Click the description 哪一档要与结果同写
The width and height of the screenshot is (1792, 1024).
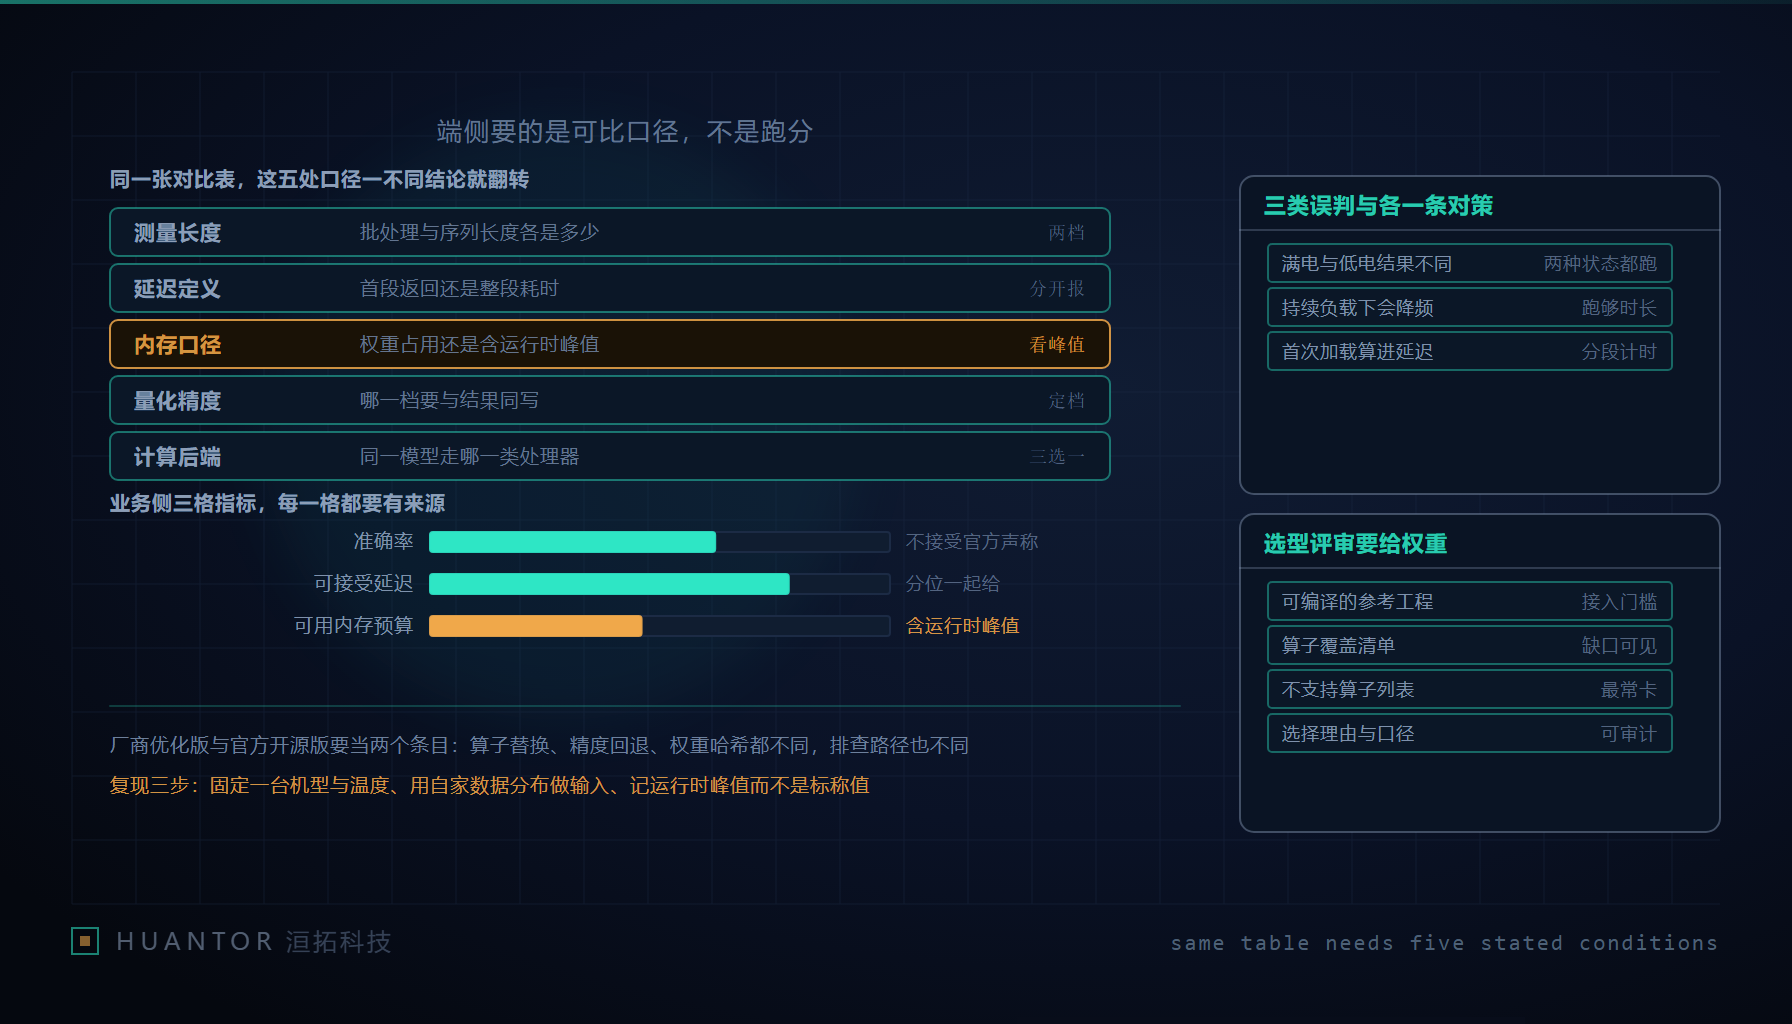(449, 400)
